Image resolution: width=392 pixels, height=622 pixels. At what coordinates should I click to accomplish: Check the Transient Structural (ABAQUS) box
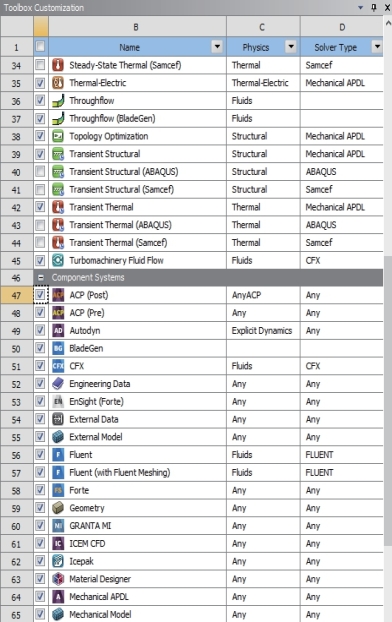(40, 171)
